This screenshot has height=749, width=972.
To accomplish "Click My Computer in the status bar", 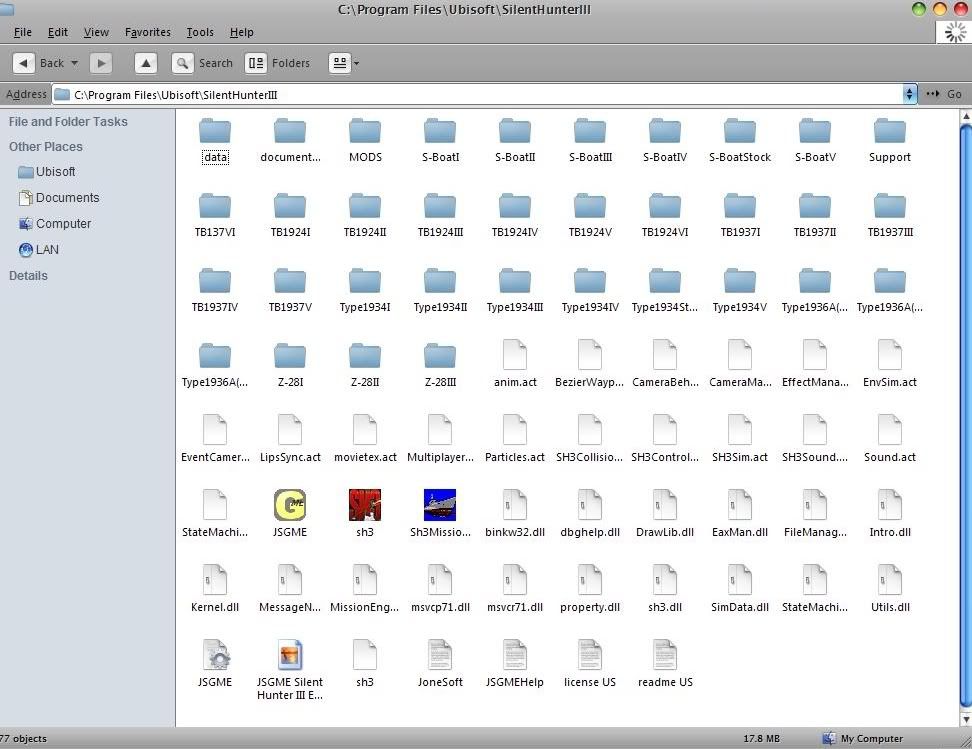I will (862, 738).
